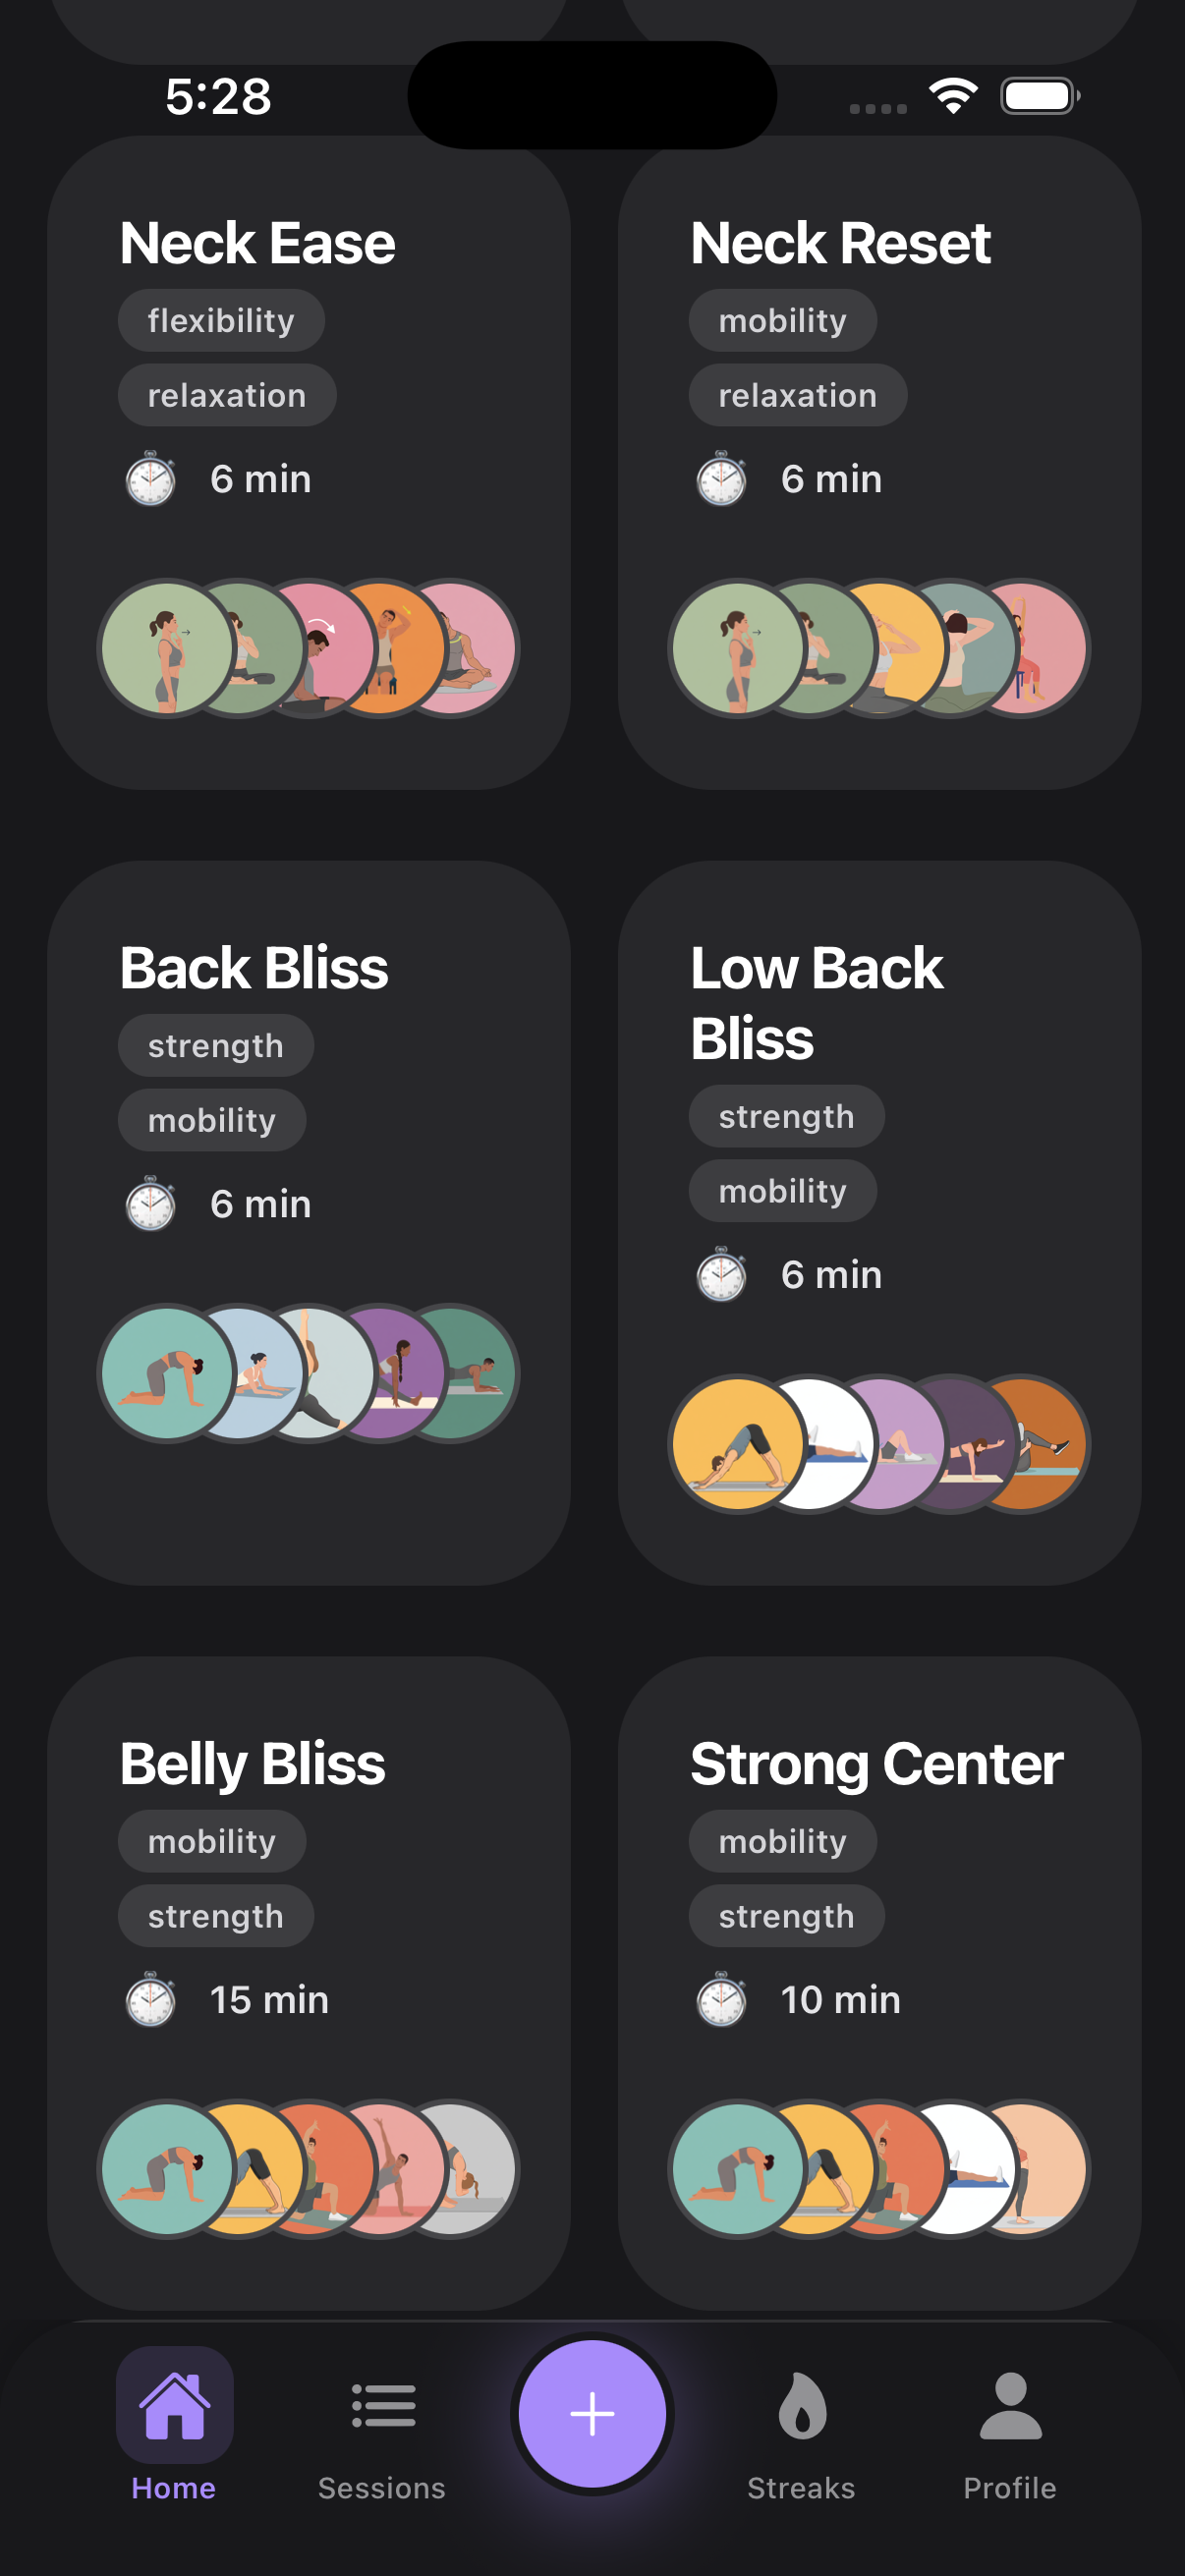Tap the battery status icon
Screen dimensions: 1185x2576
(1039, 96)
